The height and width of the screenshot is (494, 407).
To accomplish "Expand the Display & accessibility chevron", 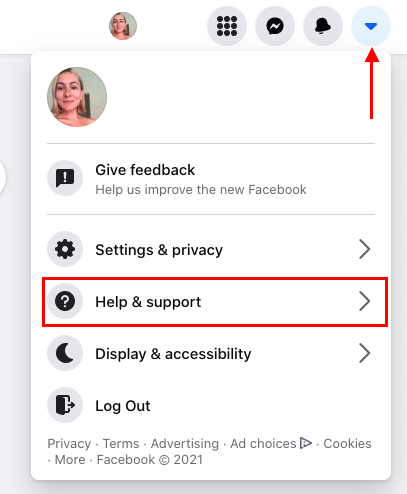I will (x=364, y=353).
